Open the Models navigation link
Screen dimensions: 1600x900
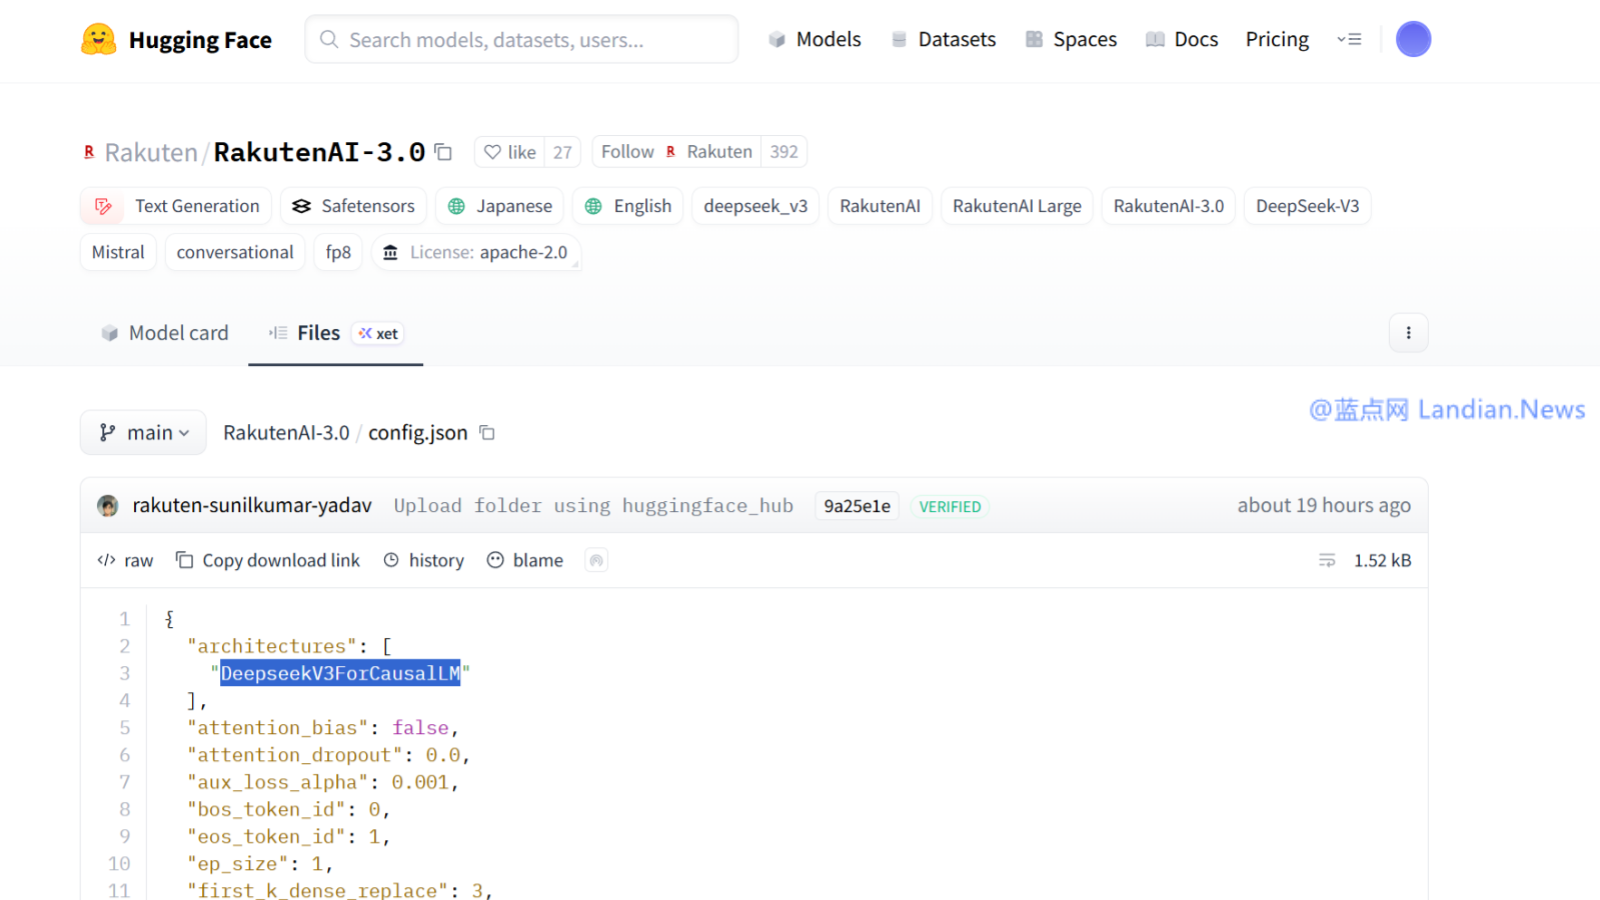tap(815, 40)
